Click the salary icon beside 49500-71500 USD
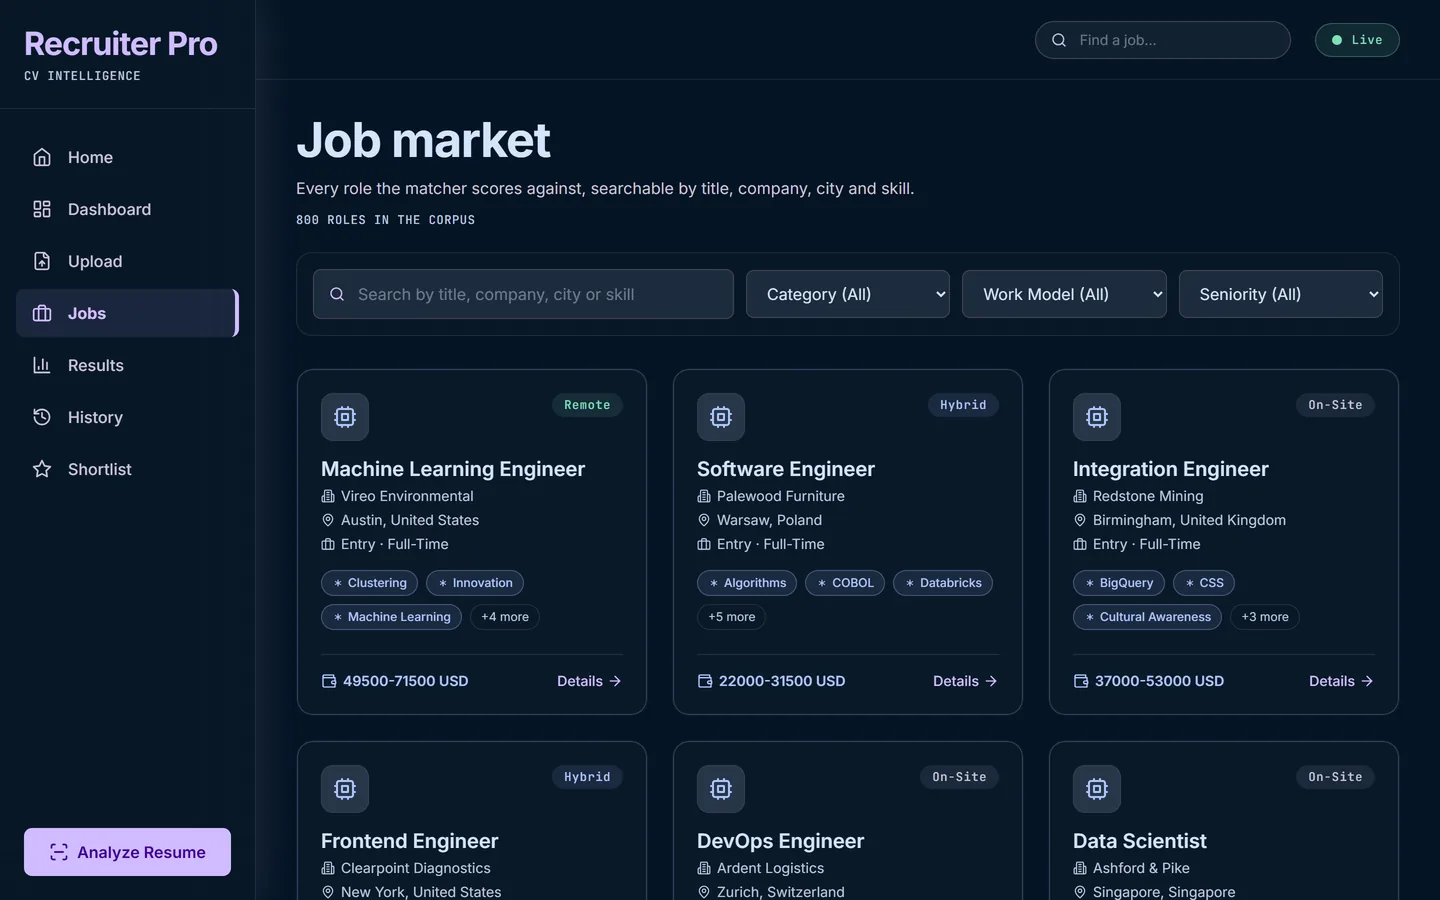The width and height of the screenshot is (1440, 900). point(329,681)
